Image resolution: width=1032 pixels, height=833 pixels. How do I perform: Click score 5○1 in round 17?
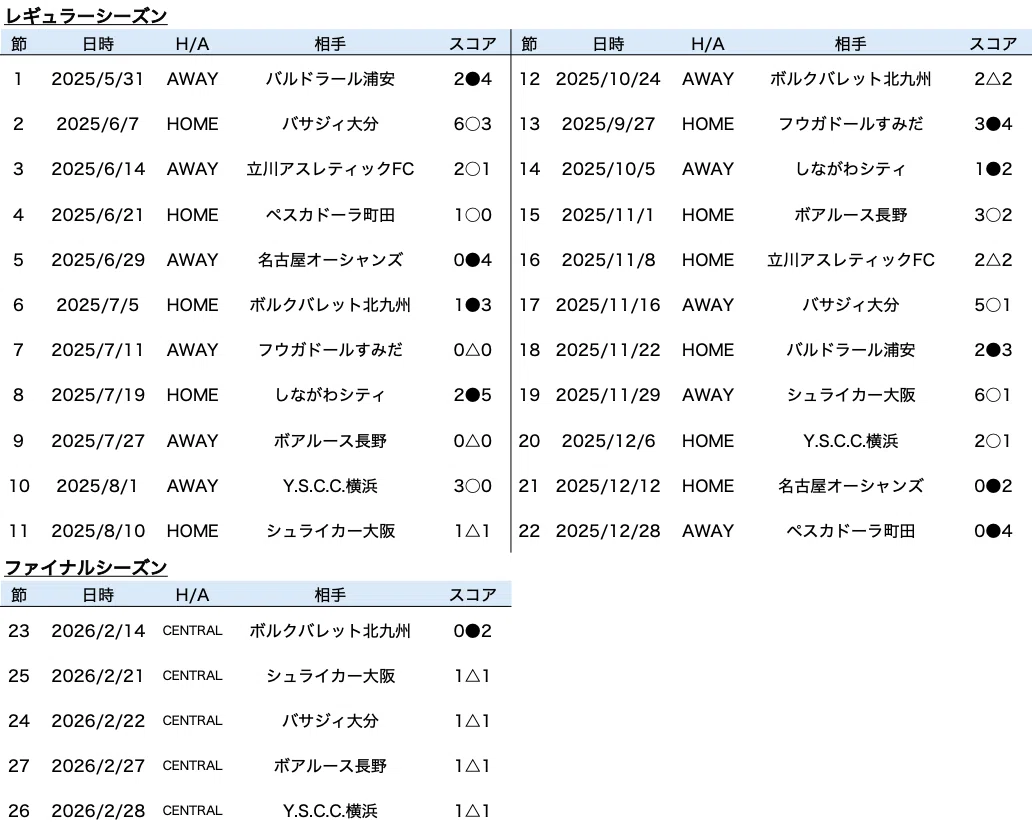click(x=993, y=305)
